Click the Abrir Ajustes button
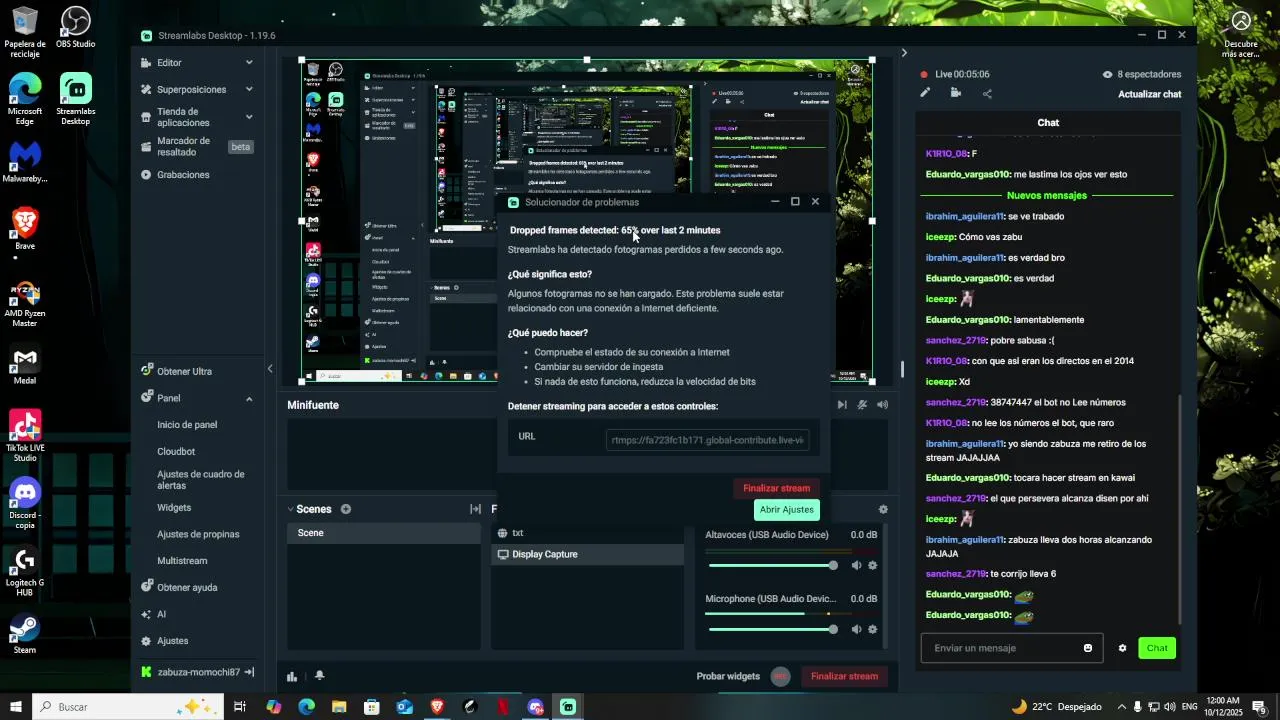Viewport: 1280px width, 720px height. (787, 509)
